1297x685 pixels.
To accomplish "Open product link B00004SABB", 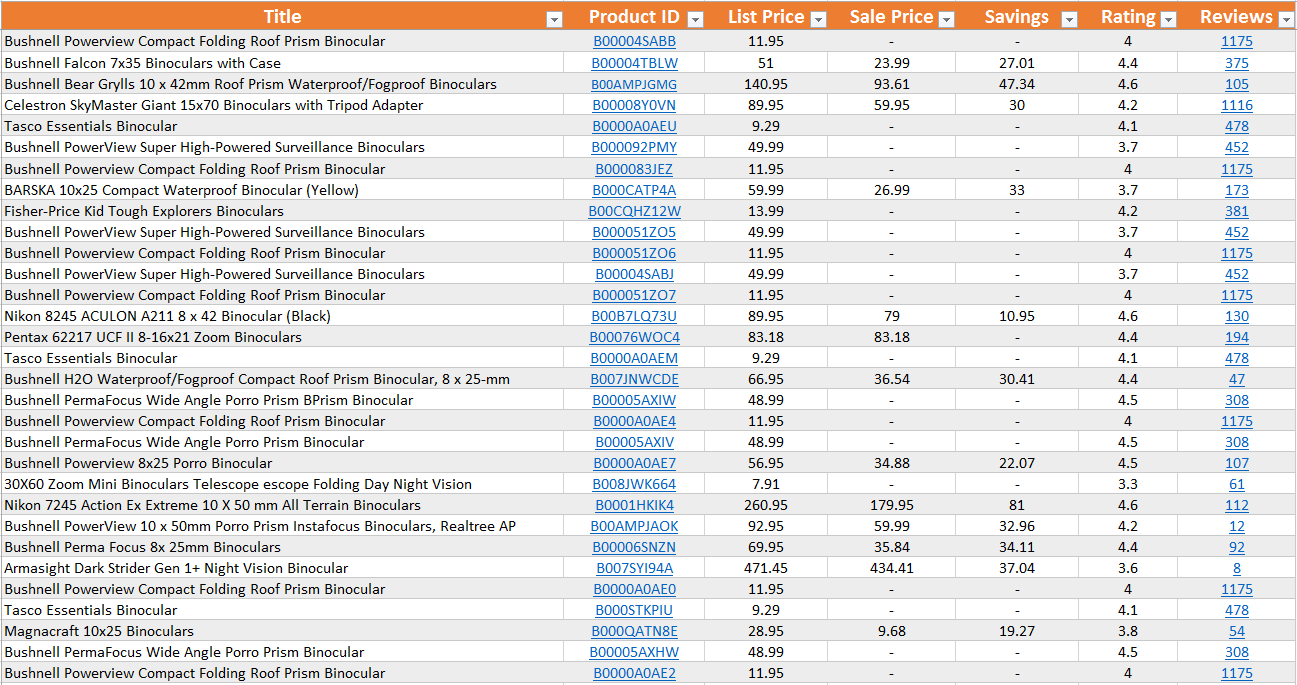I will 635,42.
